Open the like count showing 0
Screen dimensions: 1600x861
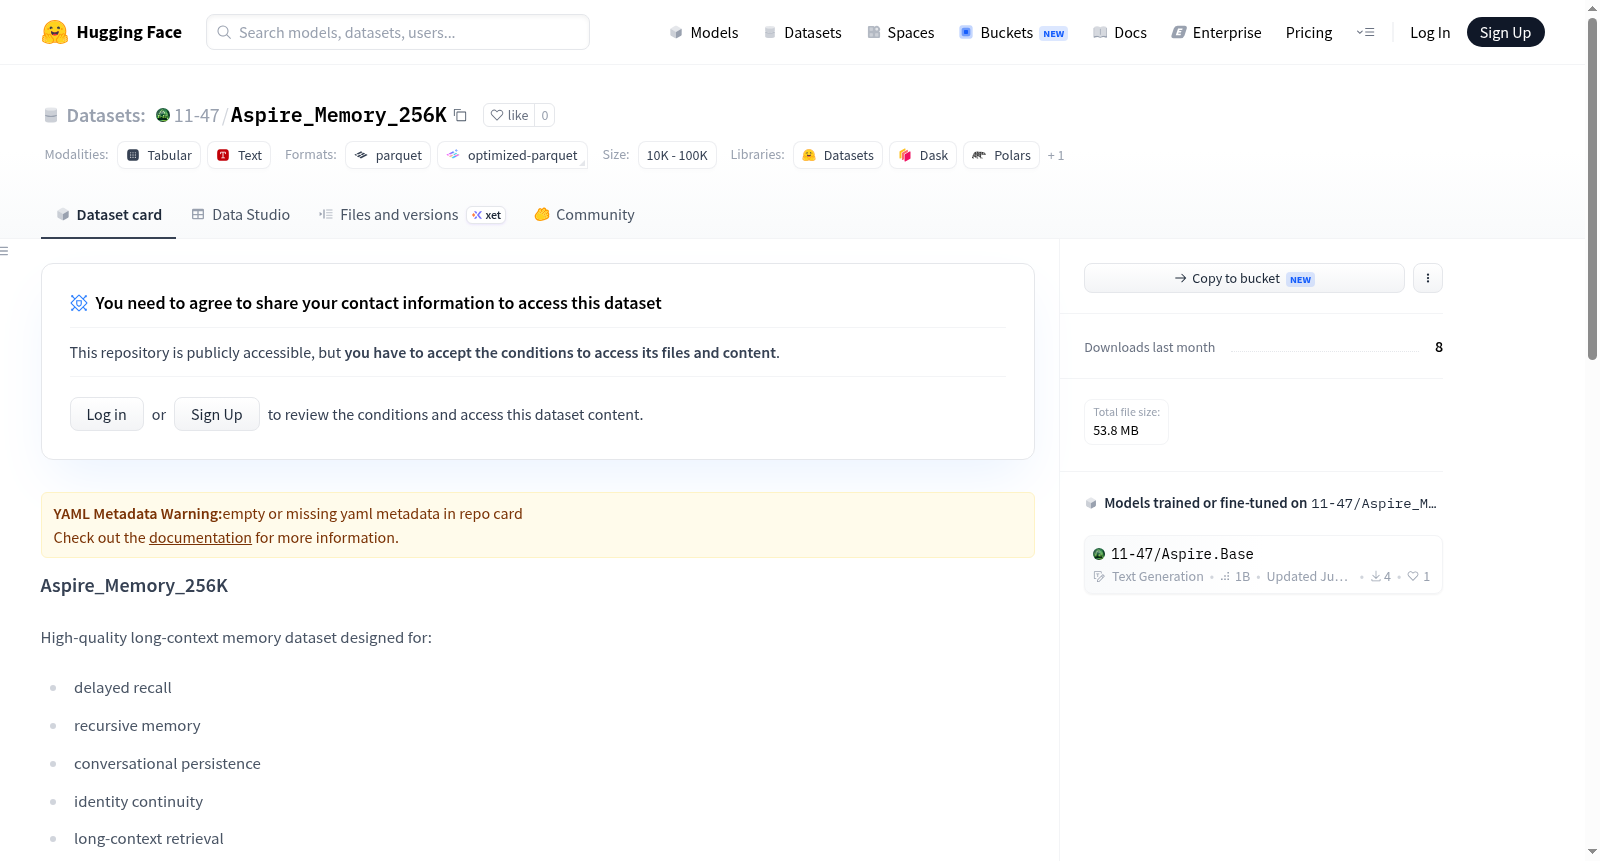tap(545, 115)
